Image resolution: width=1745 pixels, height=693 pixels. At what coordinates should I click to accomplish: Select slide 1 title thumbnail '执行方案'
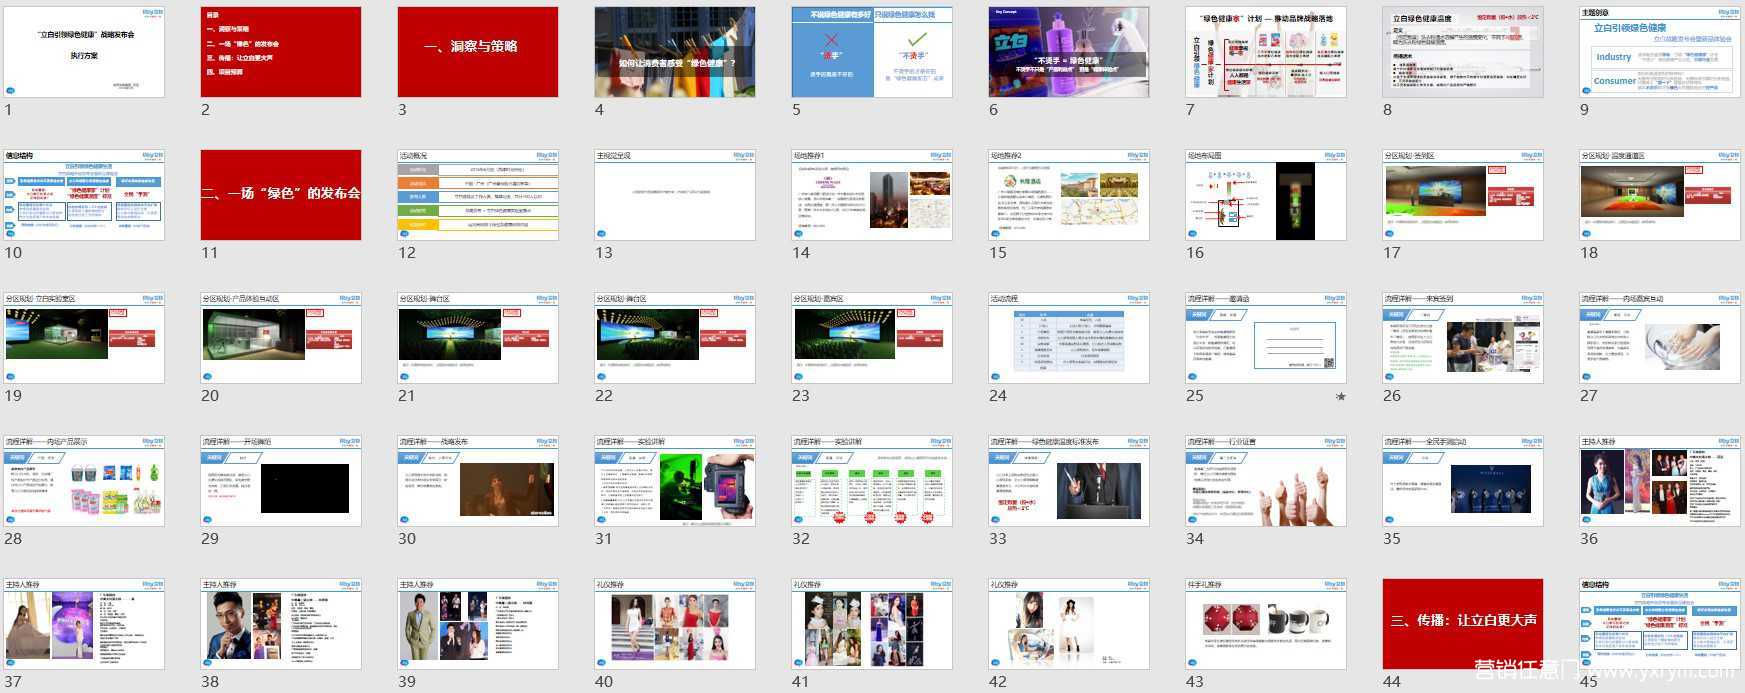point(84,52)
